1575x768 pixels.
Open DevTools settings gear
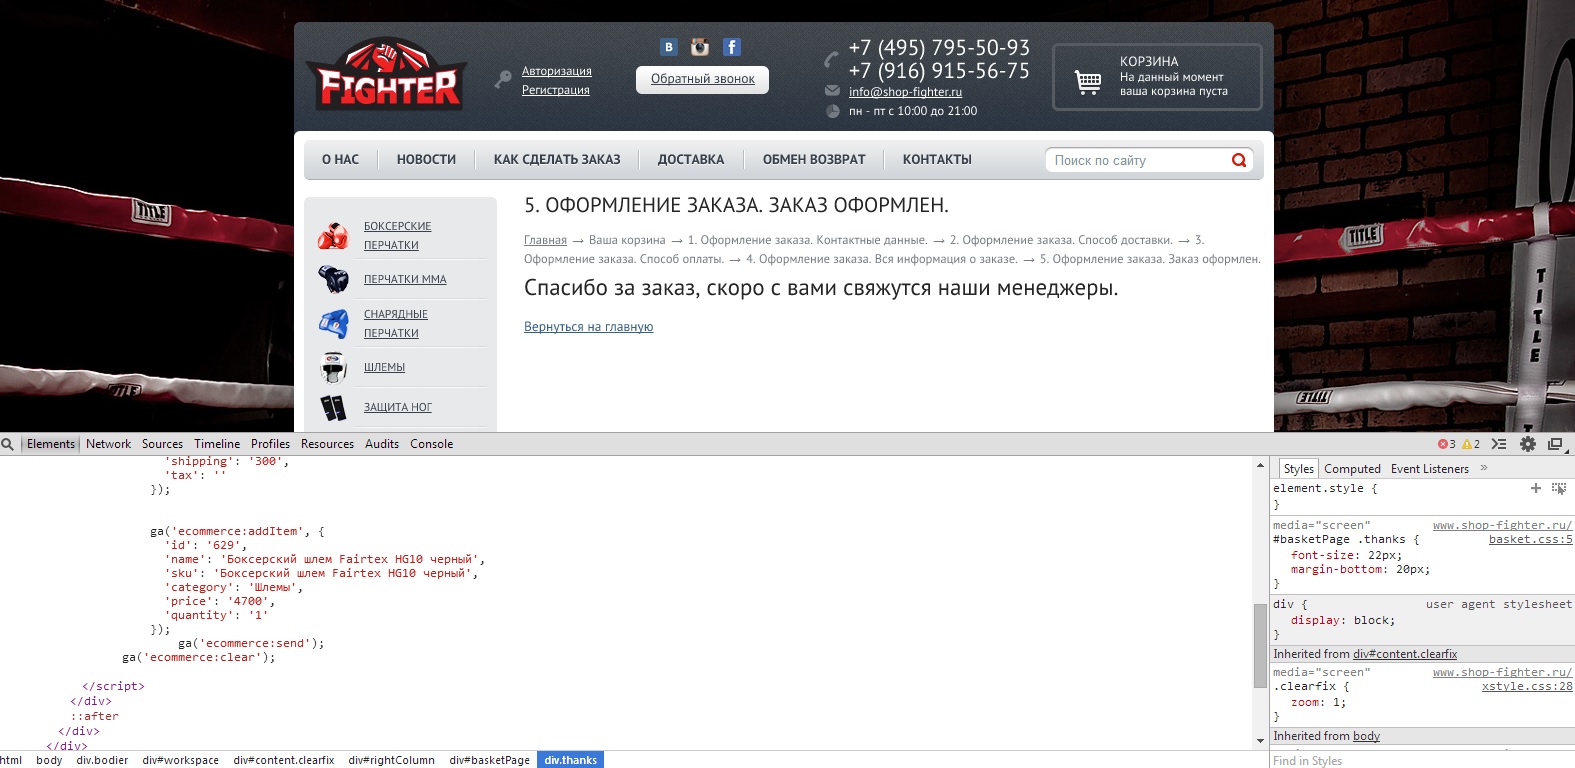(1528, 444)
